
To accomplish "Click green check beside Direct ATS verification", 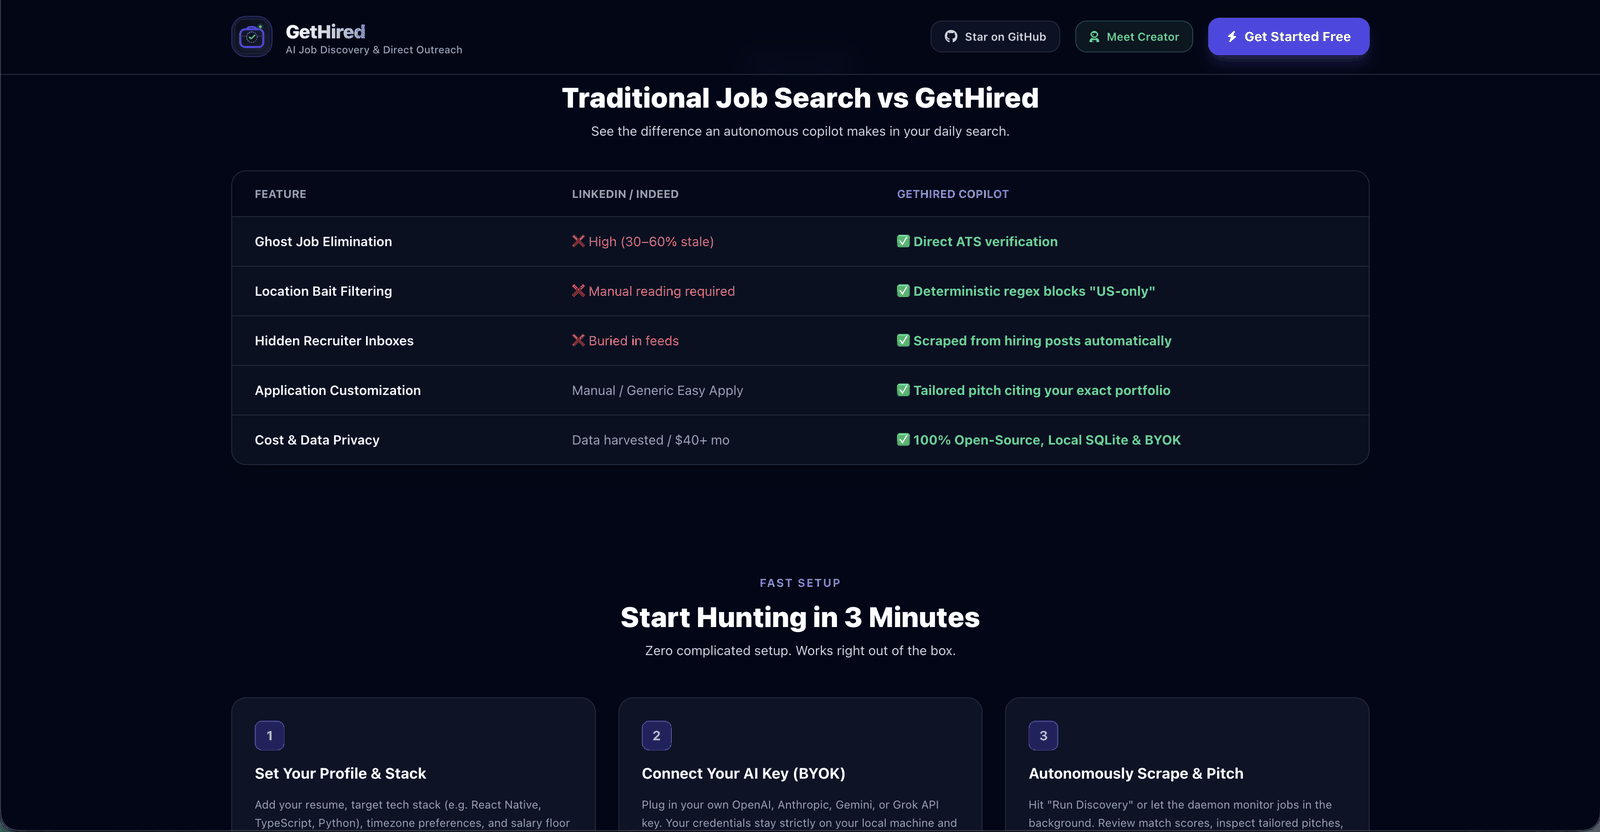I will 903,241.
